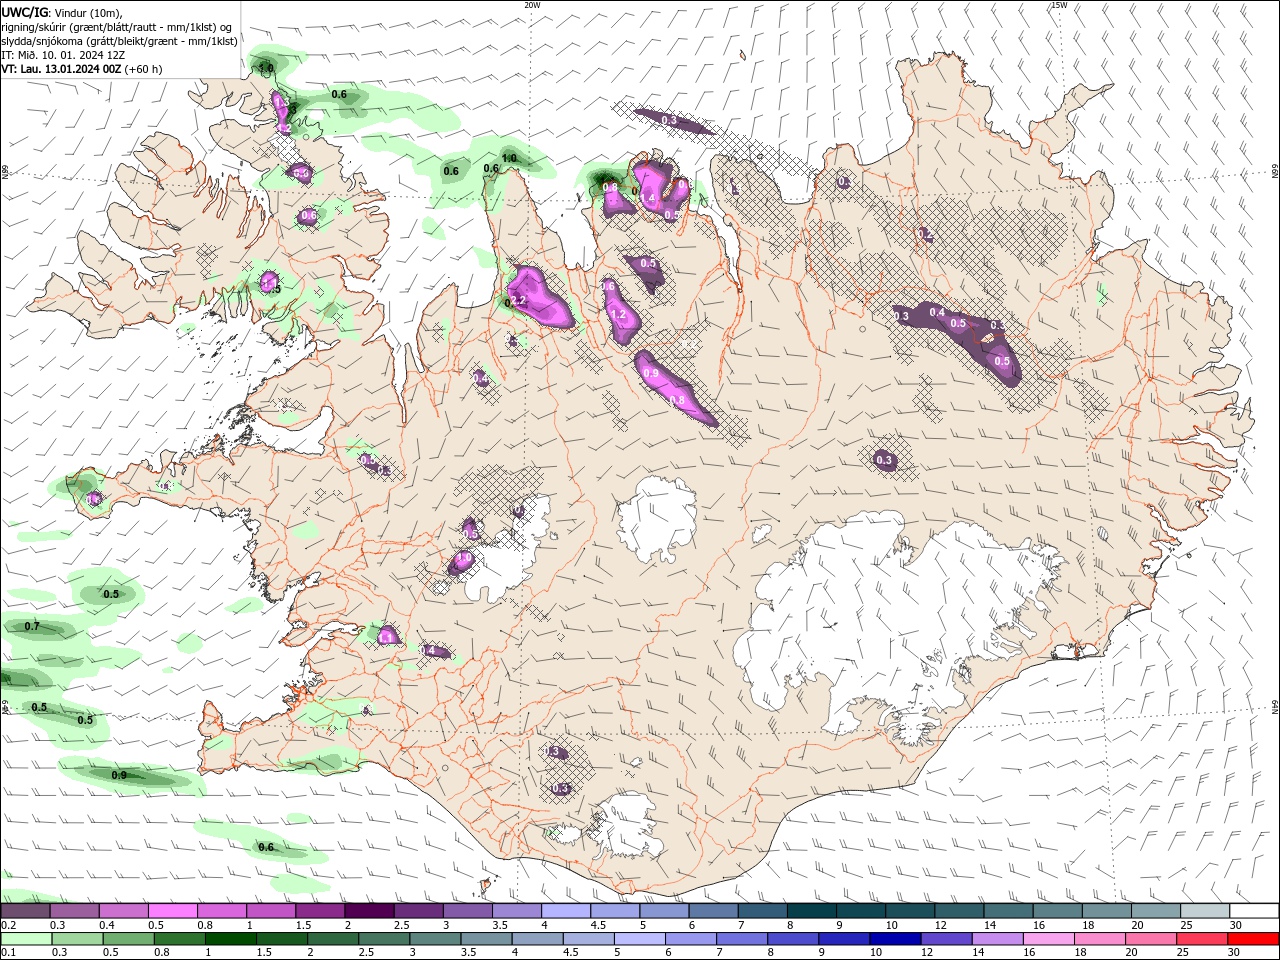Screen dimensions: 1280x960
Task: Click the 66N latitude label on the right edge
Action: pos(1275,172)
